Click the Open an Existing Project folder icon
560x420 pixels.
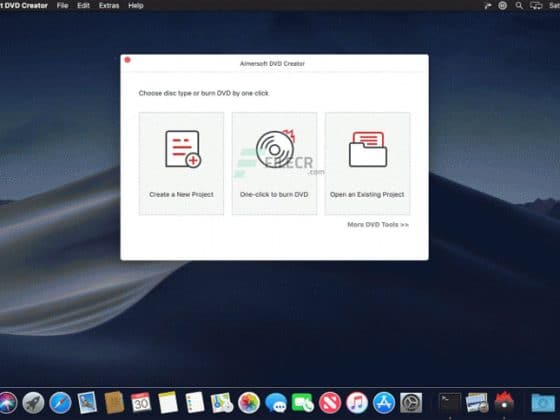368,149
